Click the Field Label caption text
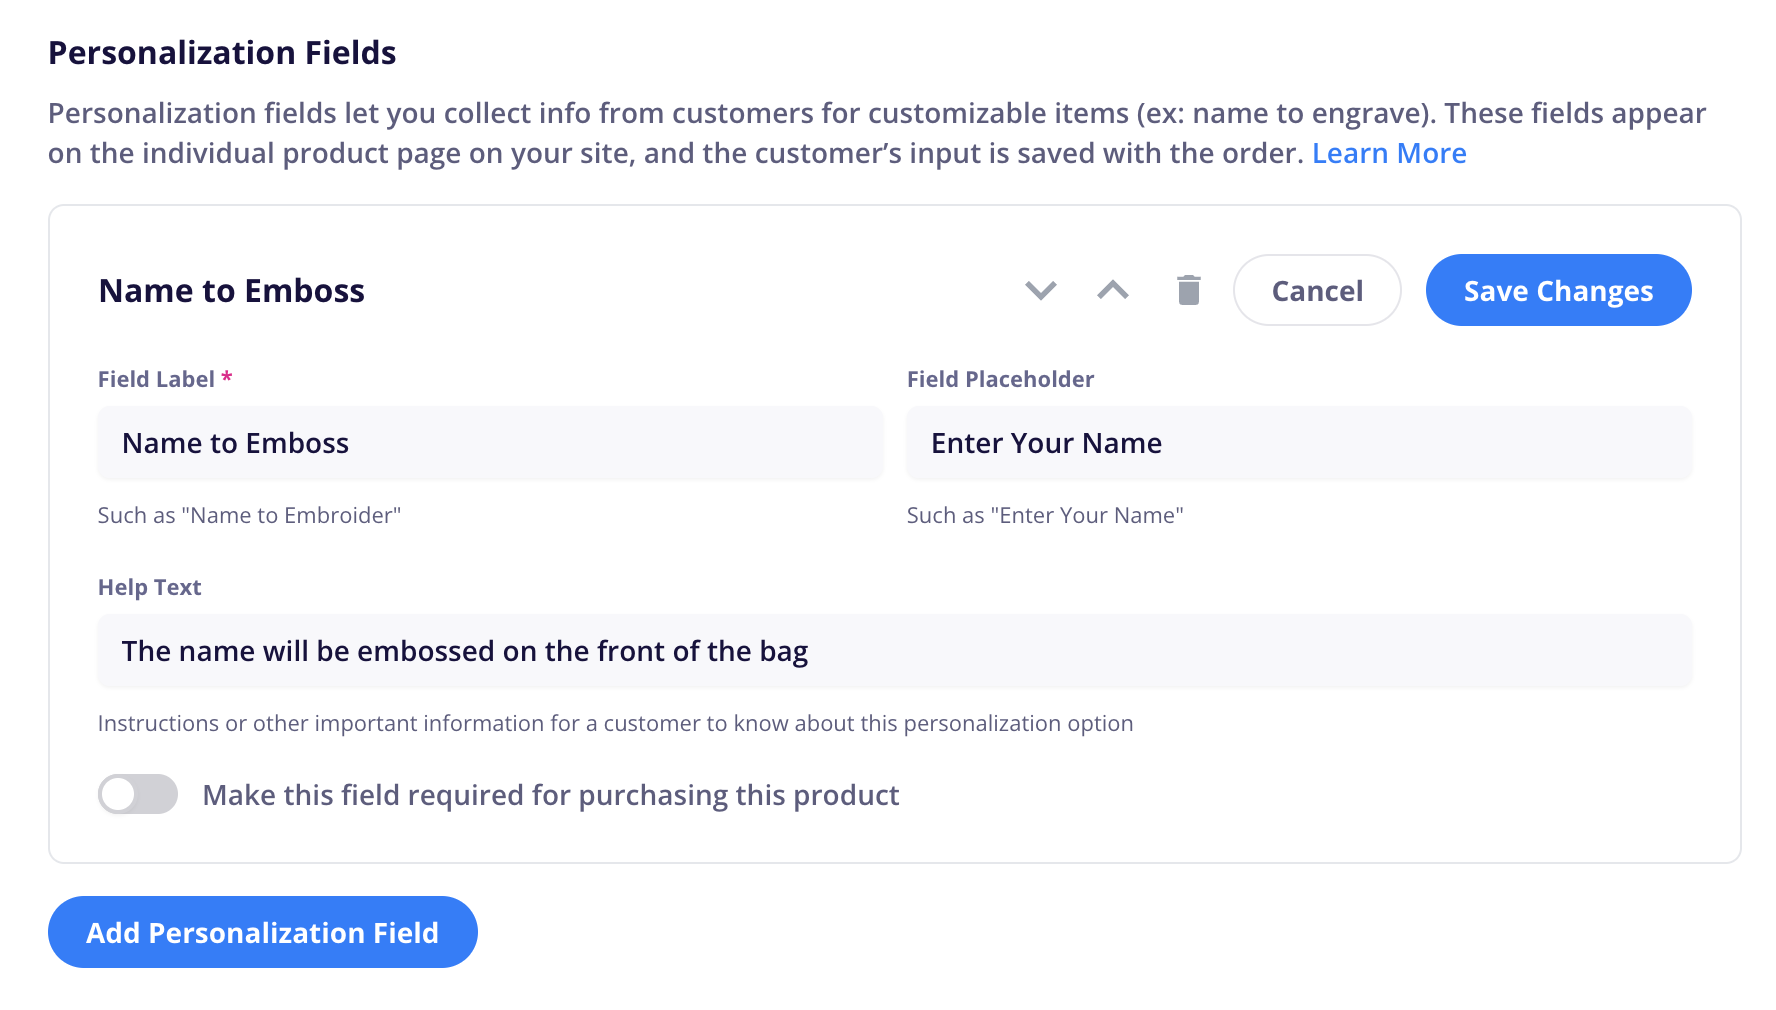1776x1010 pixels. click(x=165, y=379)
